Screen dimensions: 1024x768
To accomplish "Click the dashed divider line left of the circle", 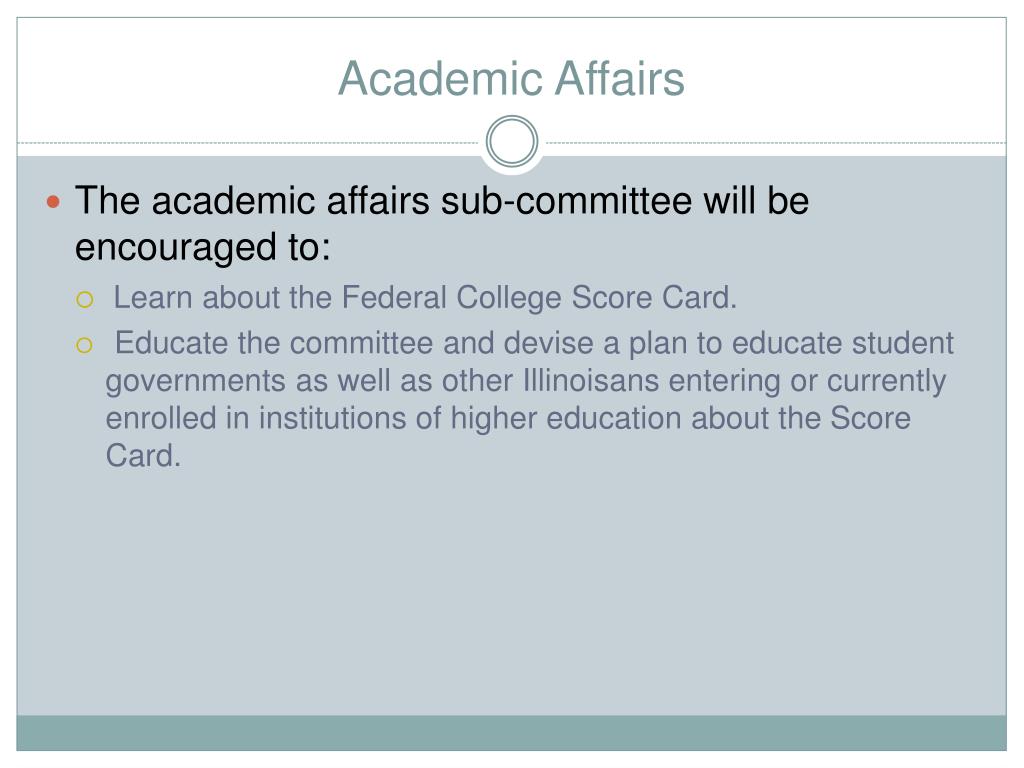I will pos(248,142).
